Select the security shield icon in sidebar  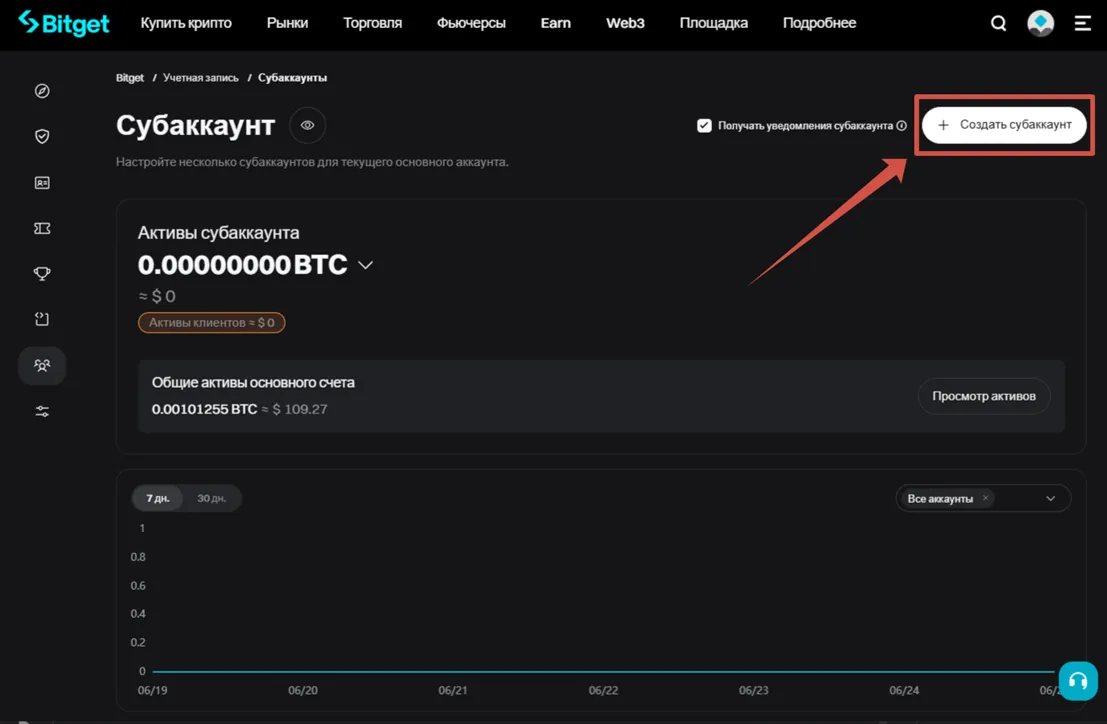pos(41,136)
